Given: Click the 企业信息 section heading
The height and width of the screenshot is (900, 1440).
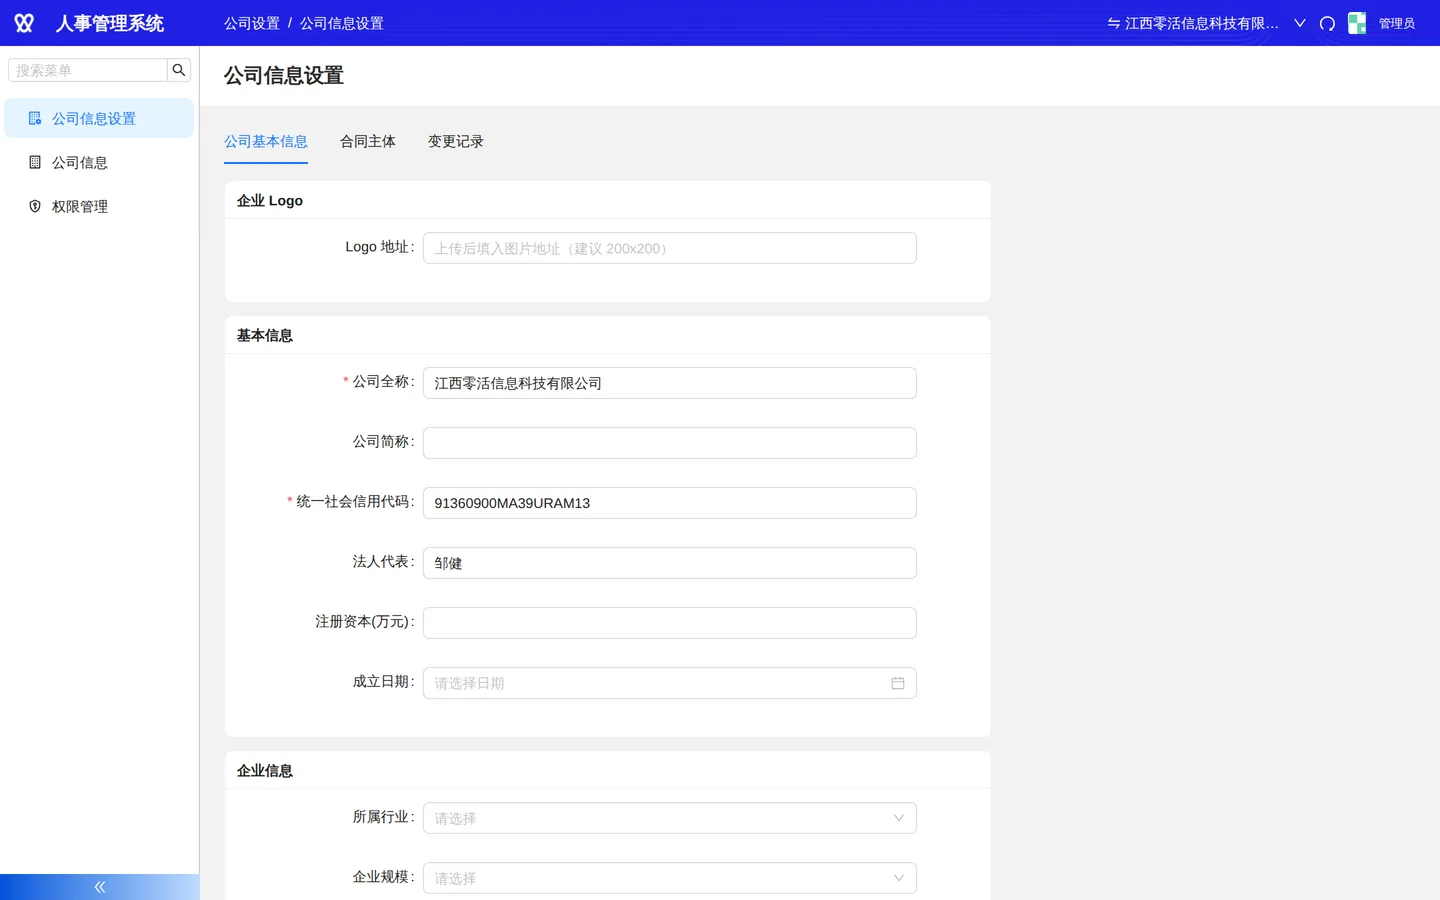Looking at the screenshot, I should click(x=265, y=770).
